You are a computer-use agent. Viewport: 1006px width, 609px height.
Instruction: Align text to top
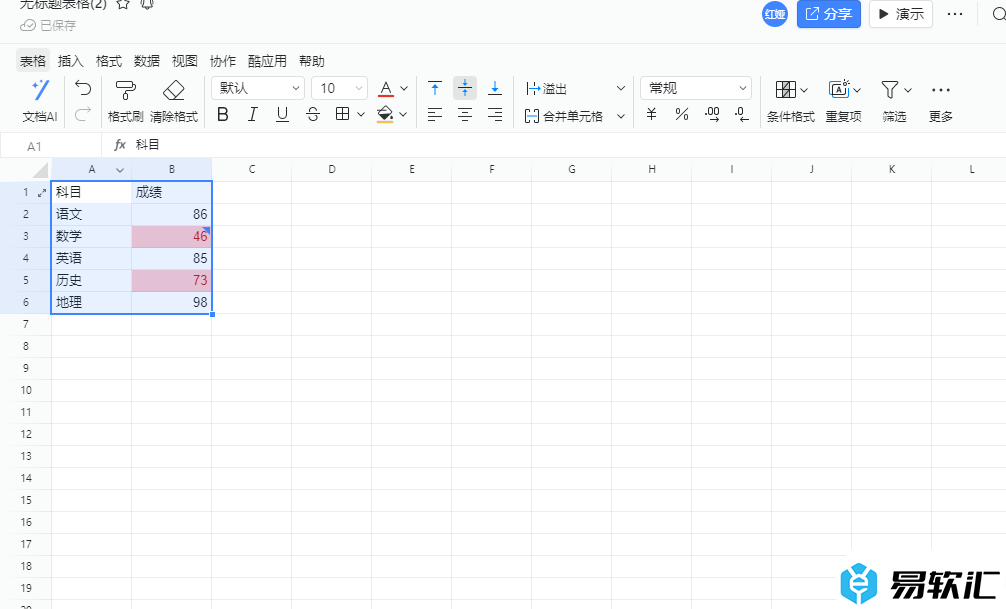(434, 88)
